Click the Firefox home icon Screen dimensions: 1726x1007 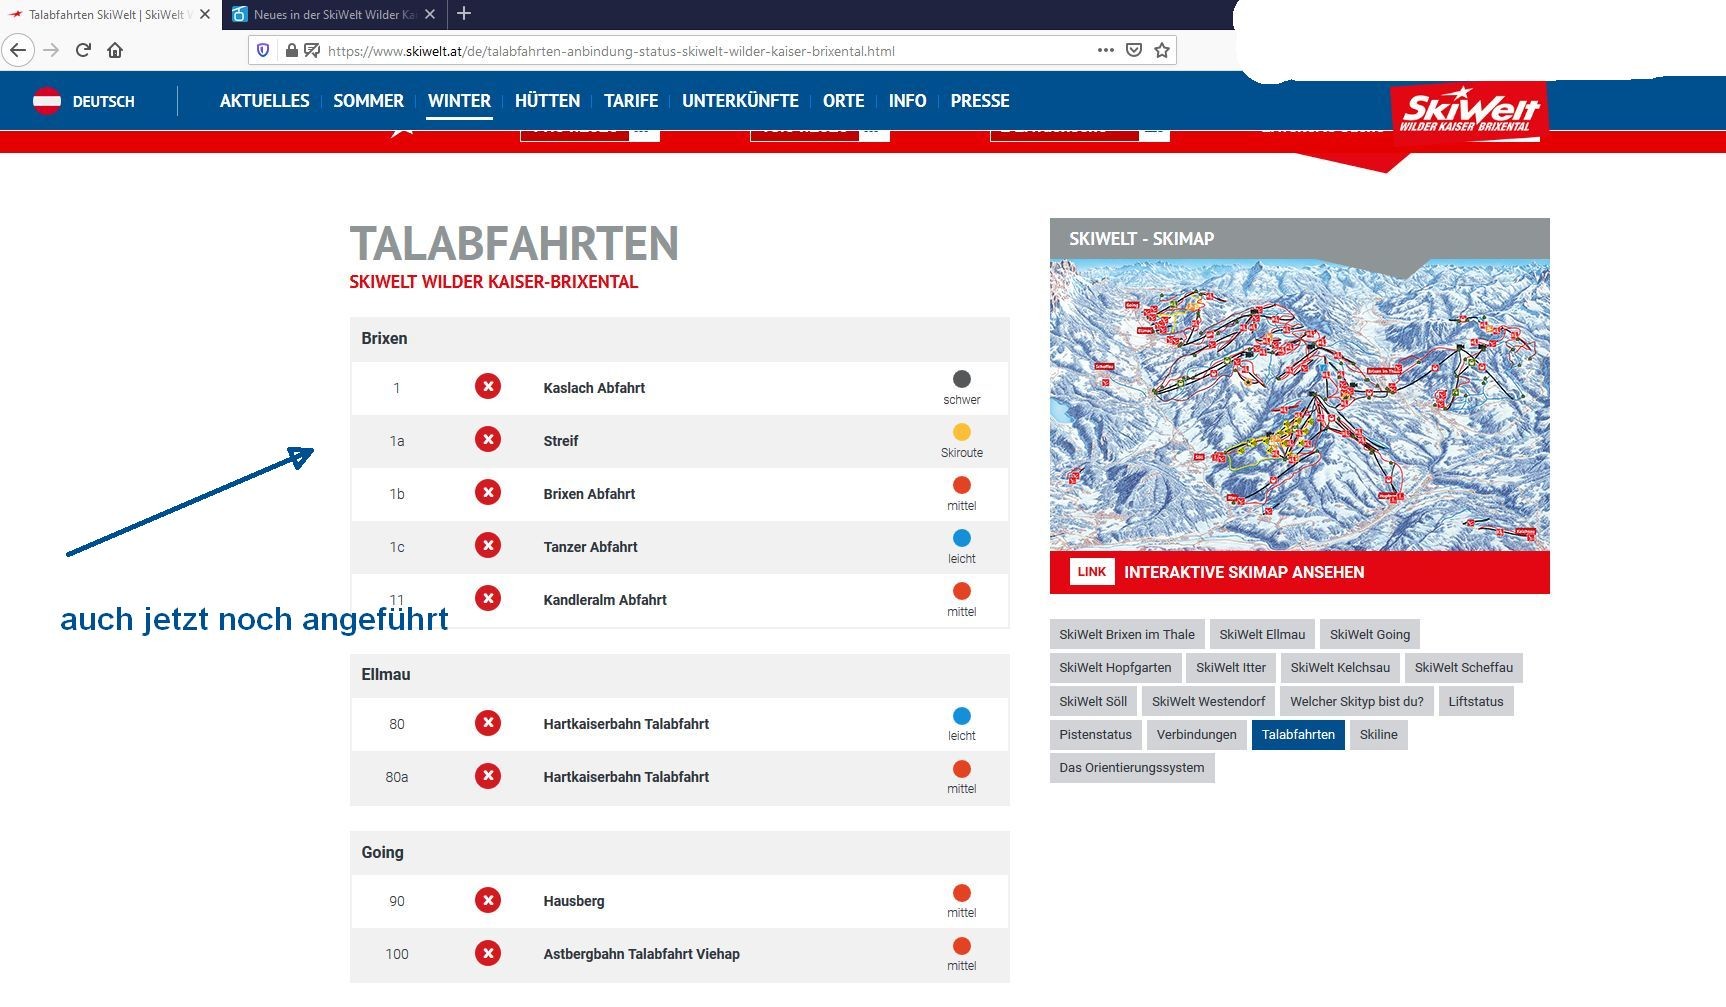point(113,50)
